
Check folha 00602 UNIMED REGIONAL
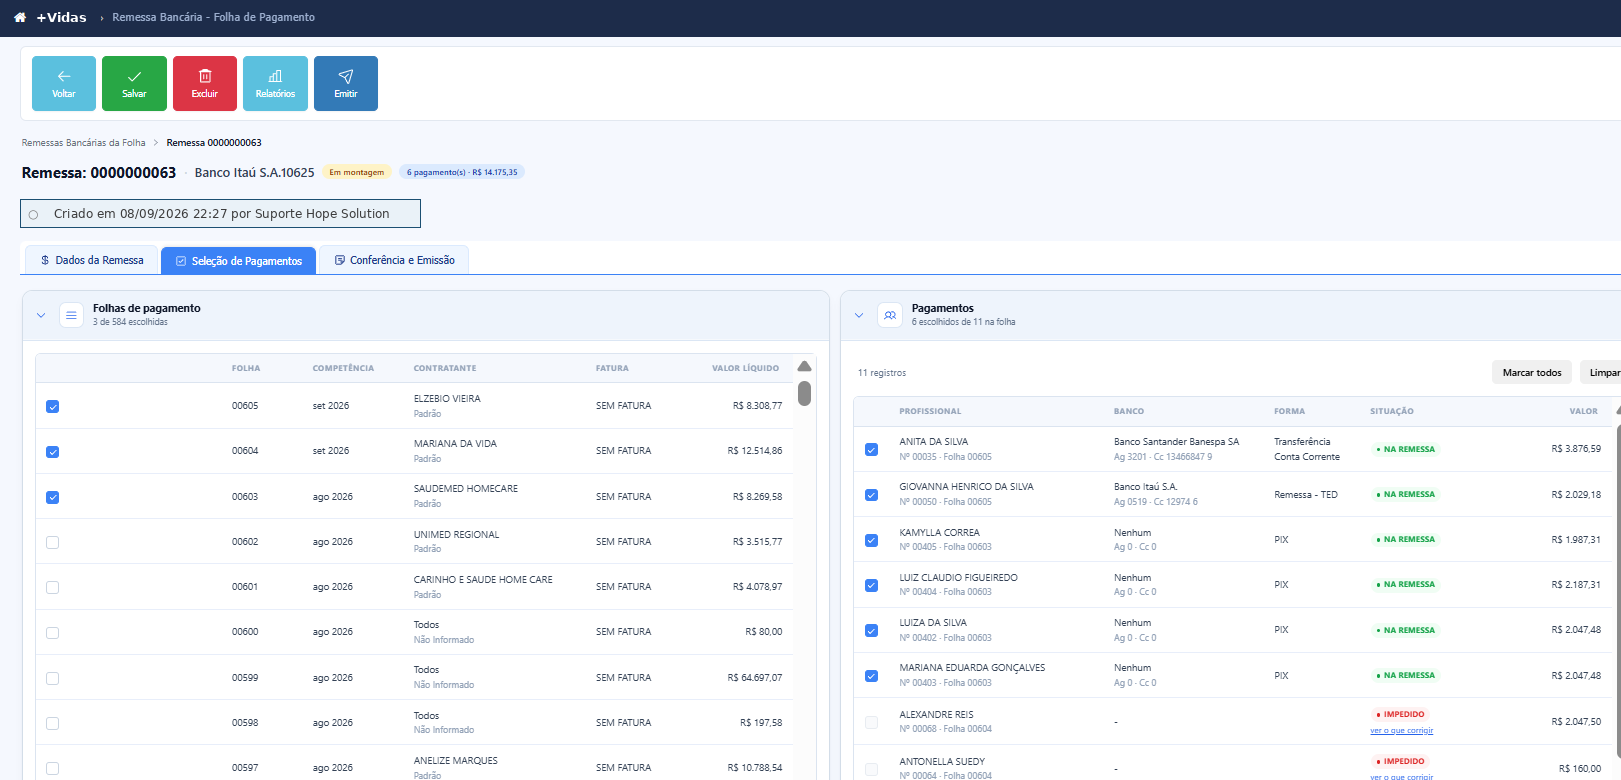[x=53, y=542]
